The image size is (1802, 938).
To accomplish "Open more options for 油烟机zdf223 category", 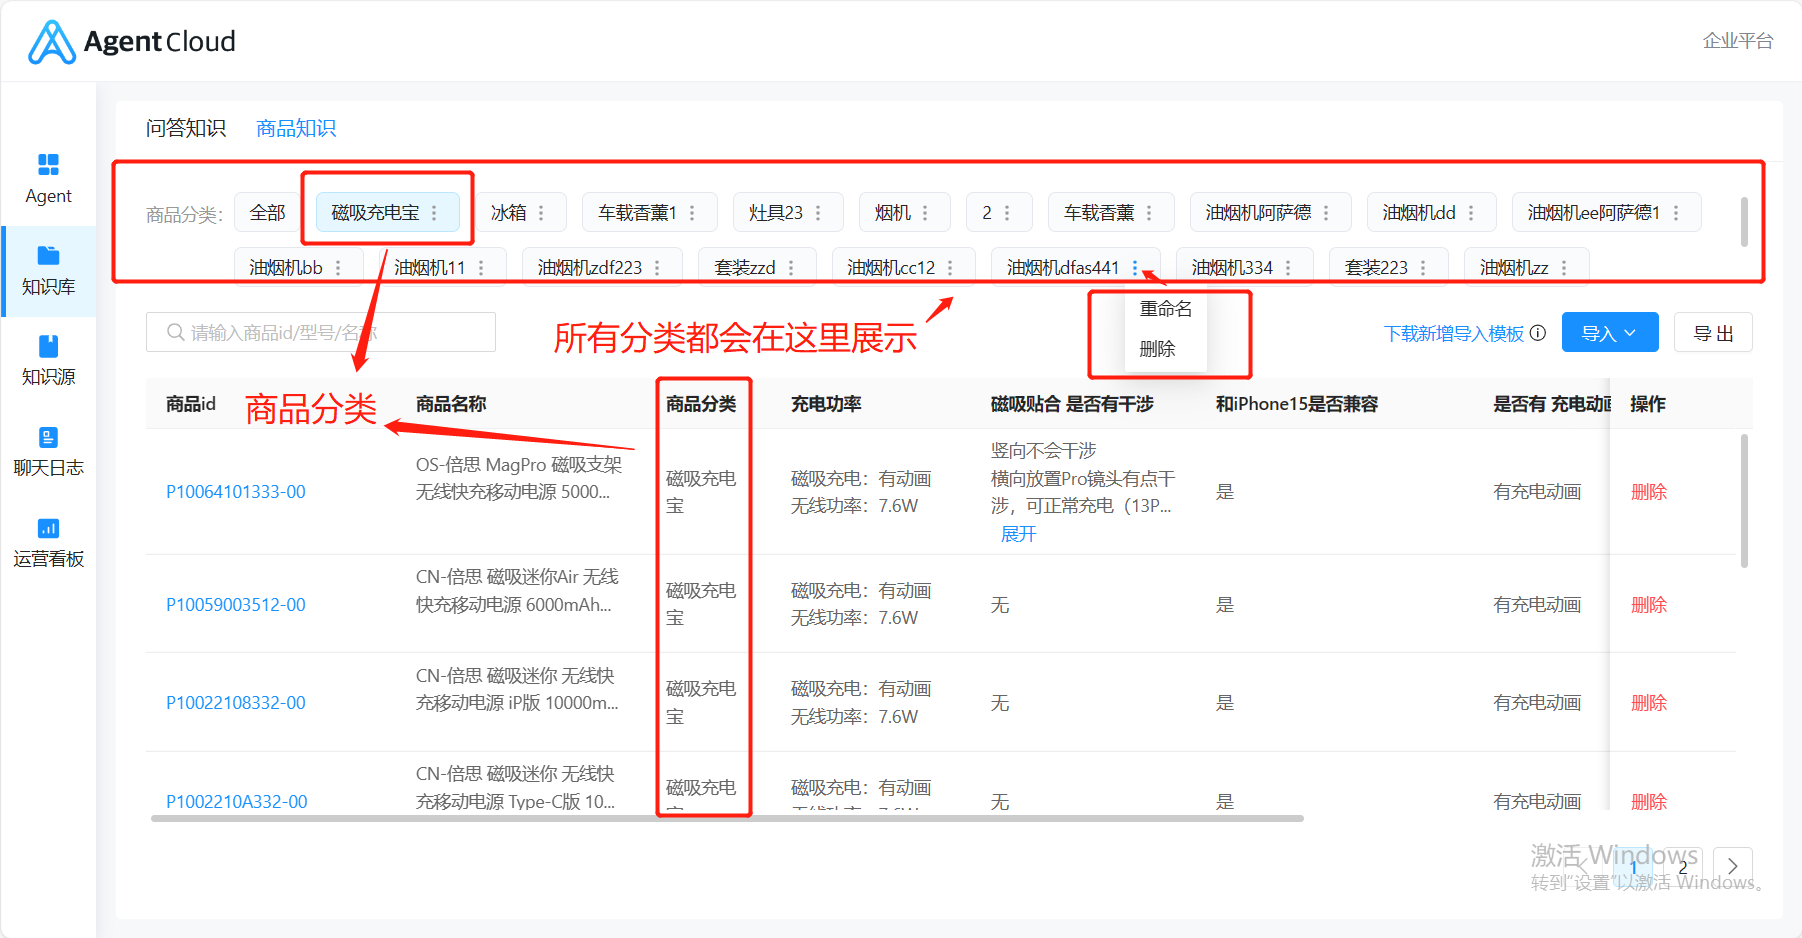I will [657, 268].
